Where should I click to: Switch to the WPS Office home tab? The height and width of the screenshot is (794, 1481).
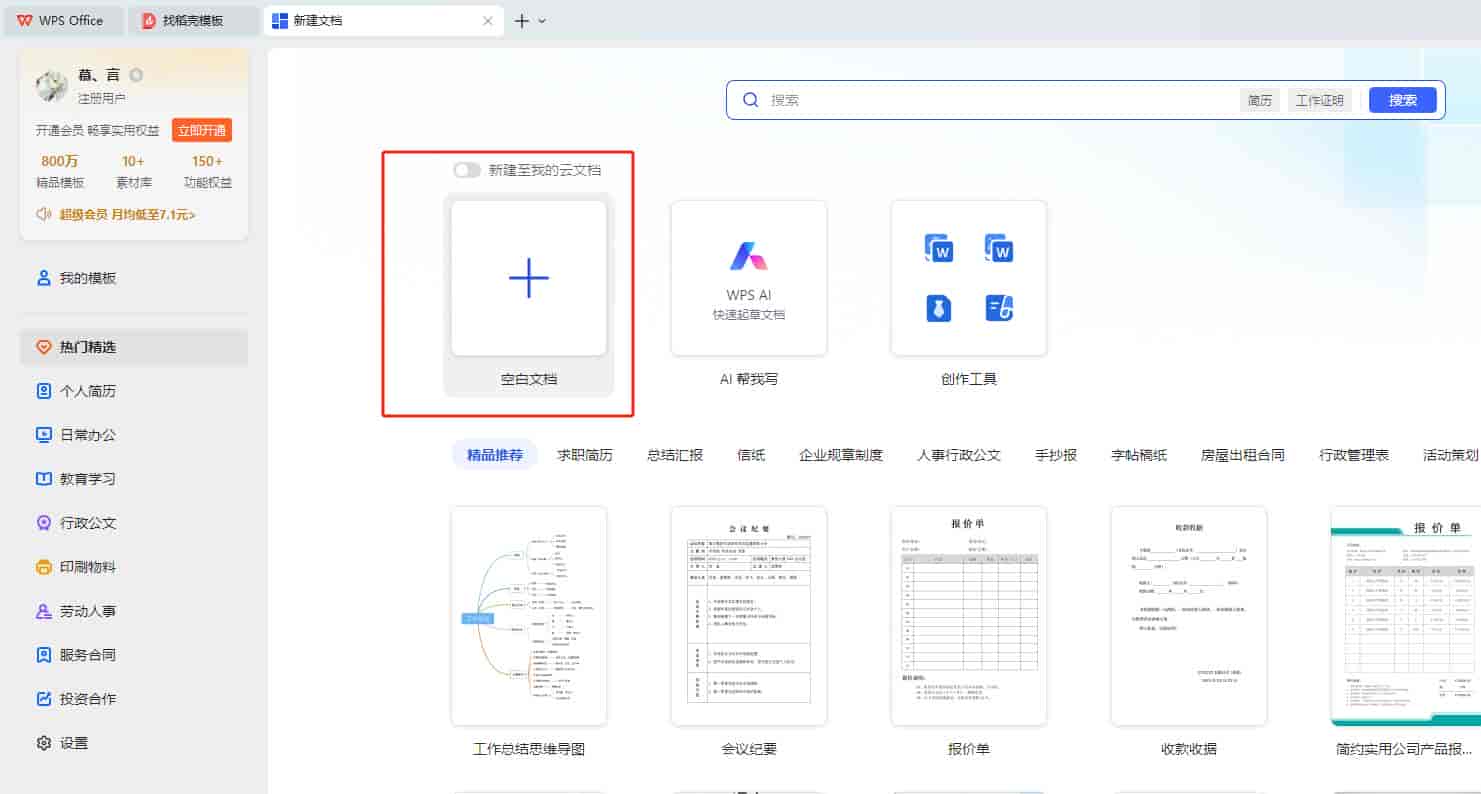(64, 20)
